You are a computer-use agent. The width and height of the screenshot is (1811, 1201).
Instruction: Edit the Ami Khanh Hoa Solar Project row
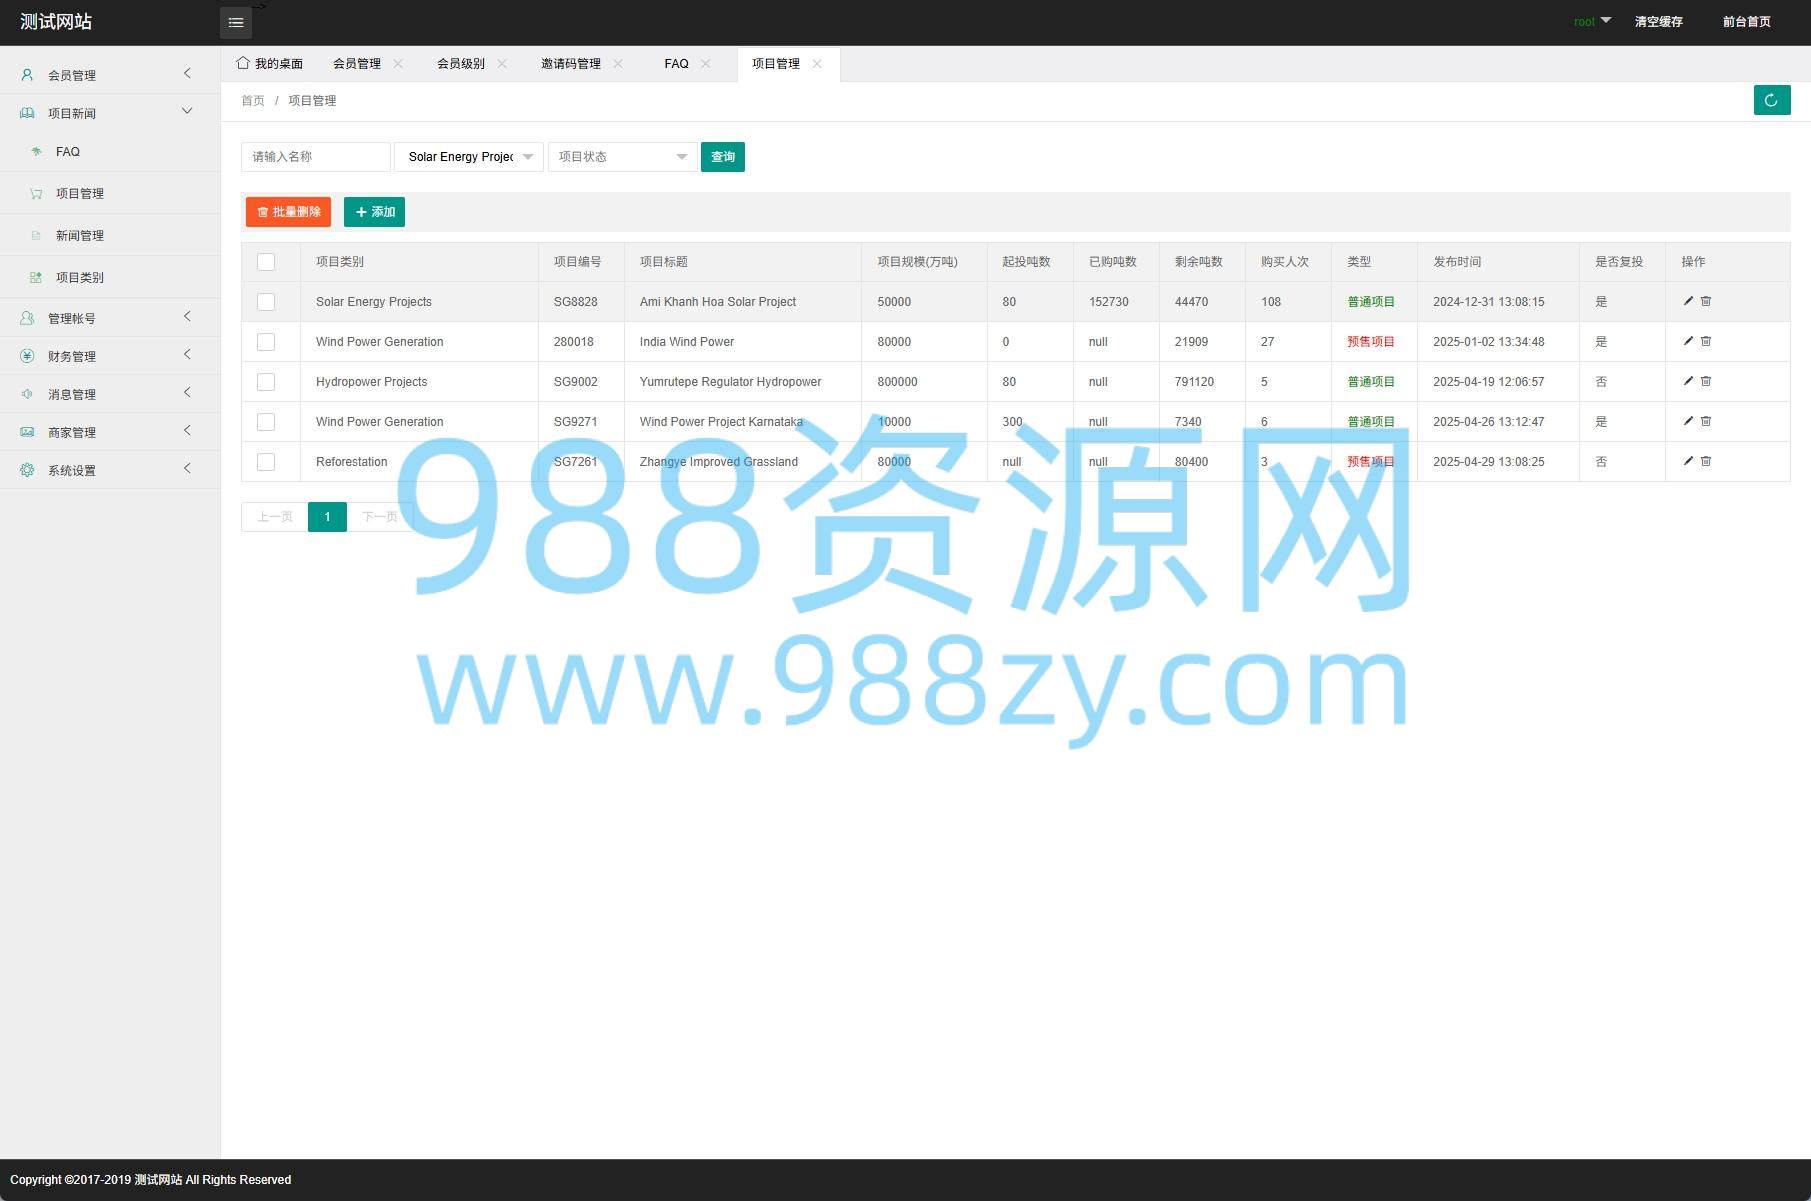pyautogui.click(x=1688, y=301)
